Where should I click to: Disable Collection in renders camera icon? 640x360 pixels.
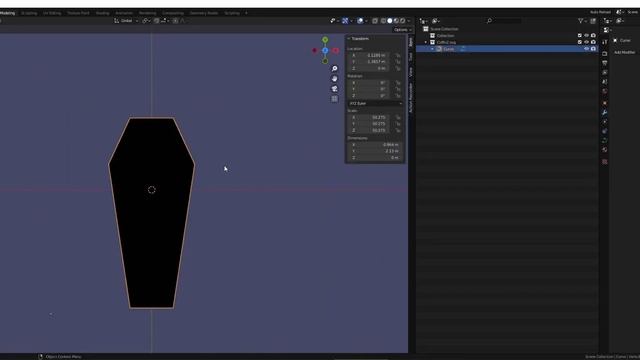593,36
